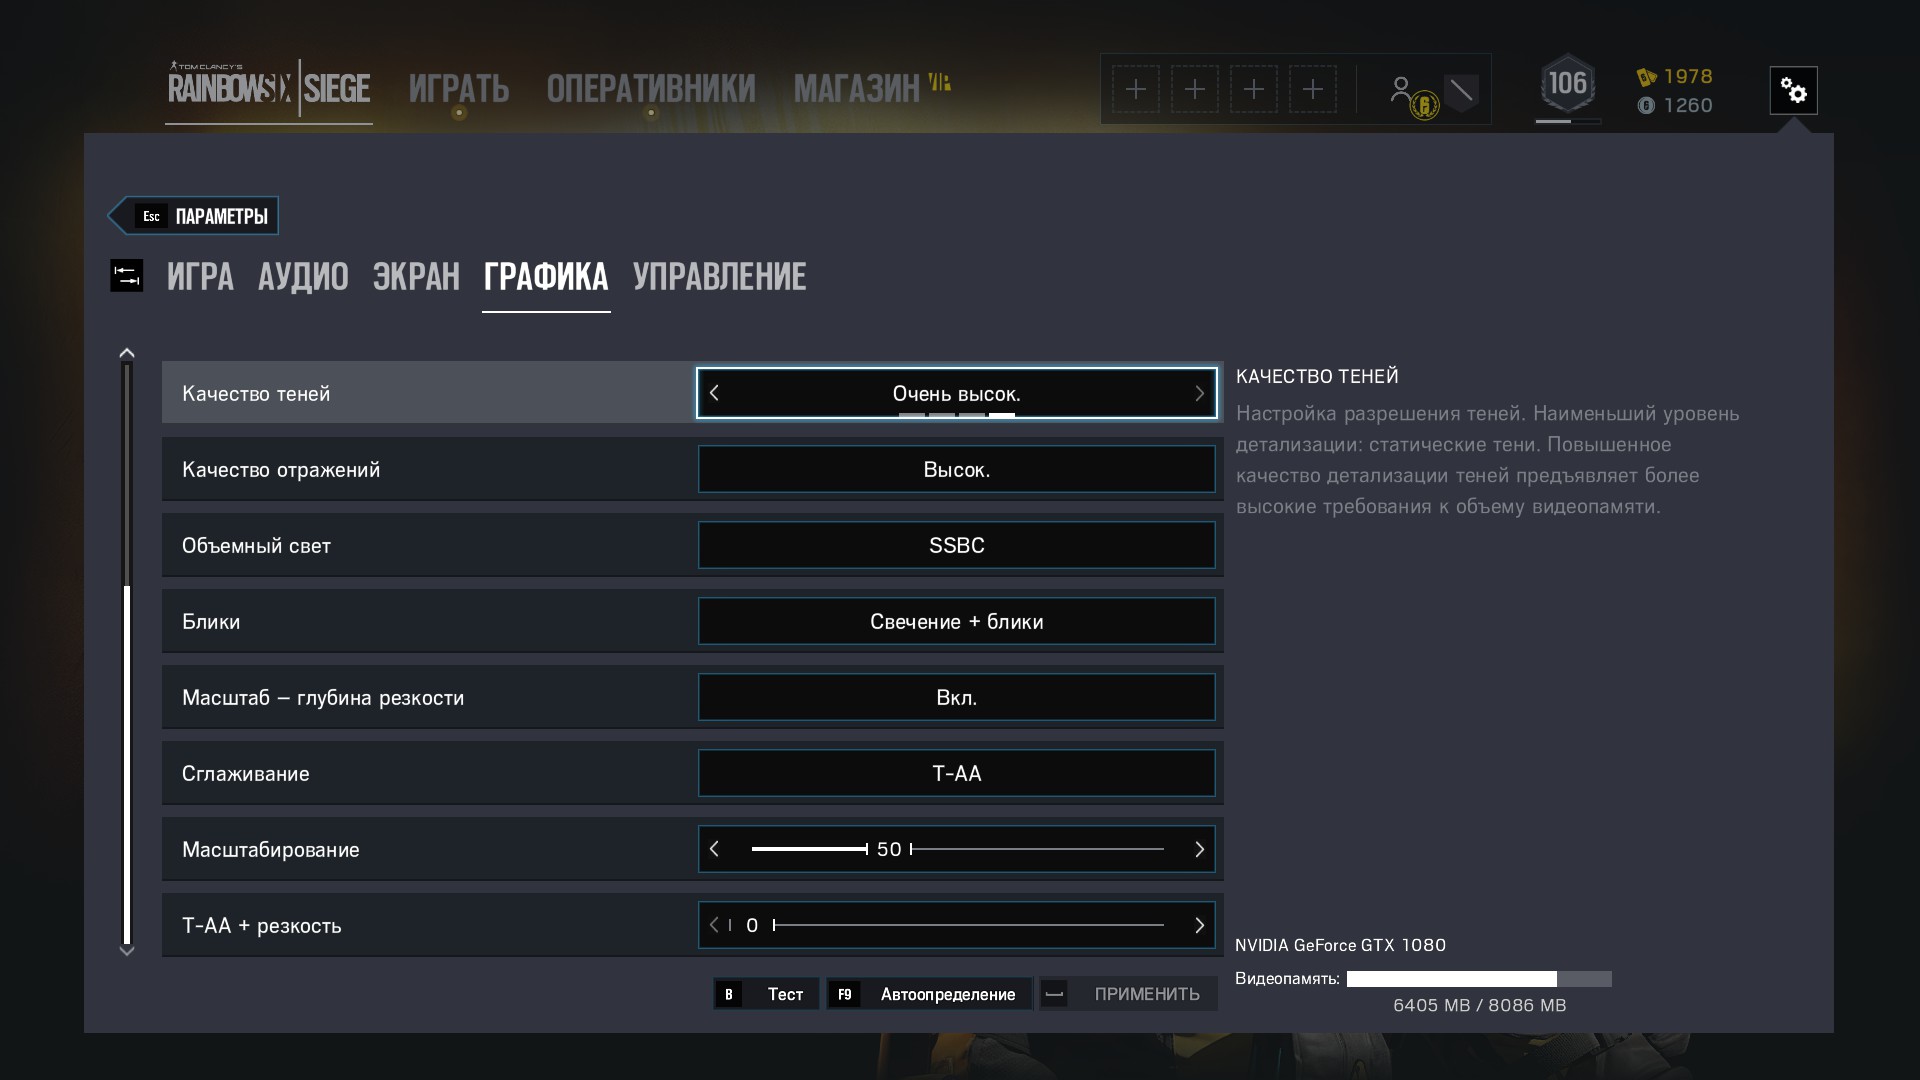This screenshot has width=1920, height=1080.
Task: Click the level 106 badge
Action: [x=1567, y=84]
